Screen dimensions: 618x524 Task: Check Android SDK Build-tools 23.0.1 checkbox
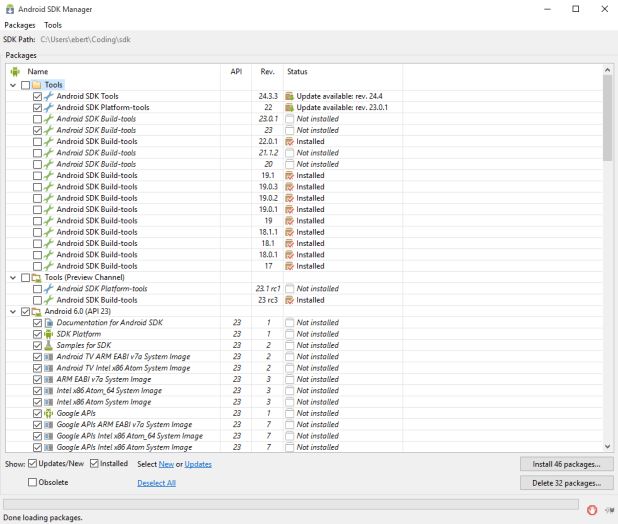point(37,119)
